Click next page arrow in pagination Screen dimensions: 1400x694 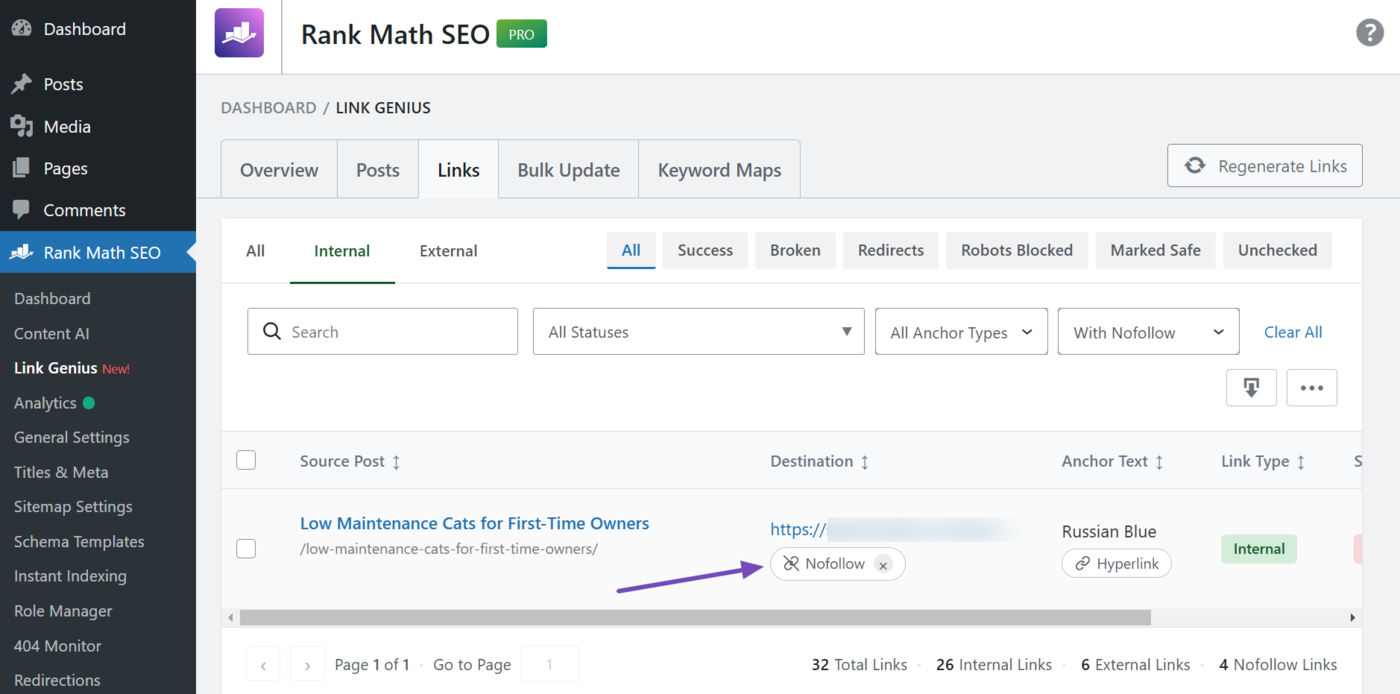[307, 665]
